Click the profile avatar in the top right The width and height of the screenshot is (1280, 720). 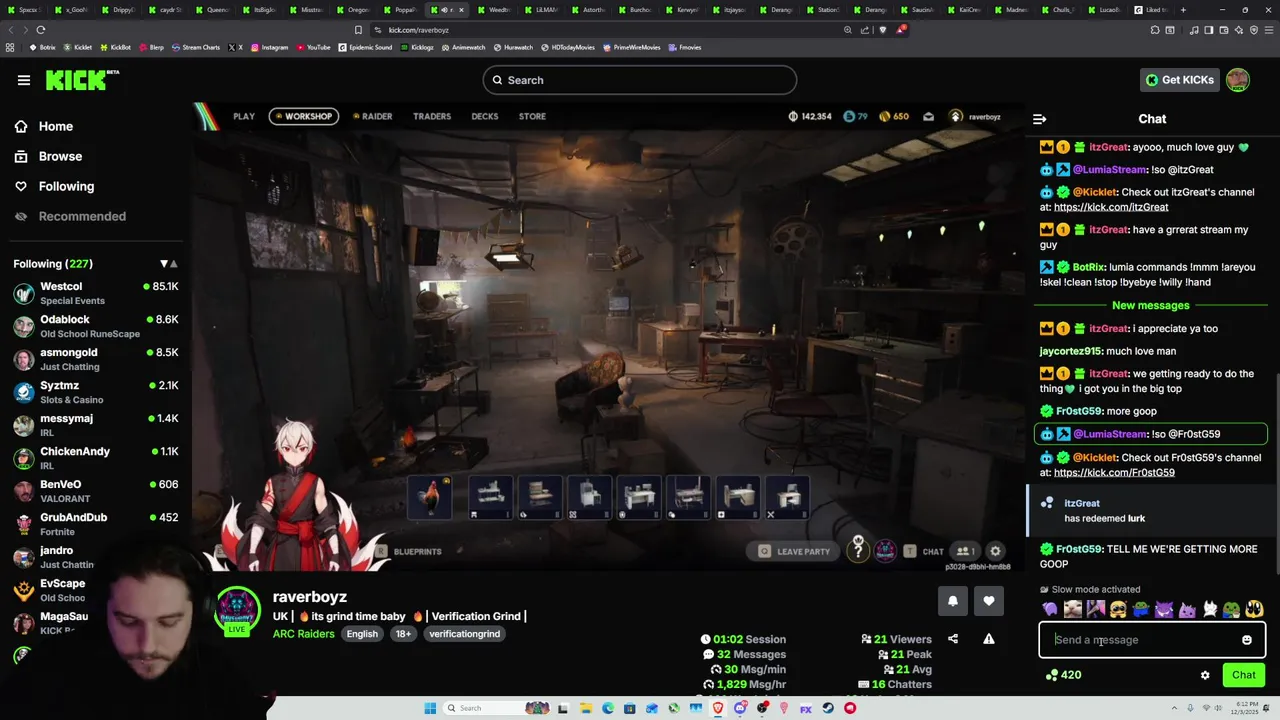point(1238,80)
